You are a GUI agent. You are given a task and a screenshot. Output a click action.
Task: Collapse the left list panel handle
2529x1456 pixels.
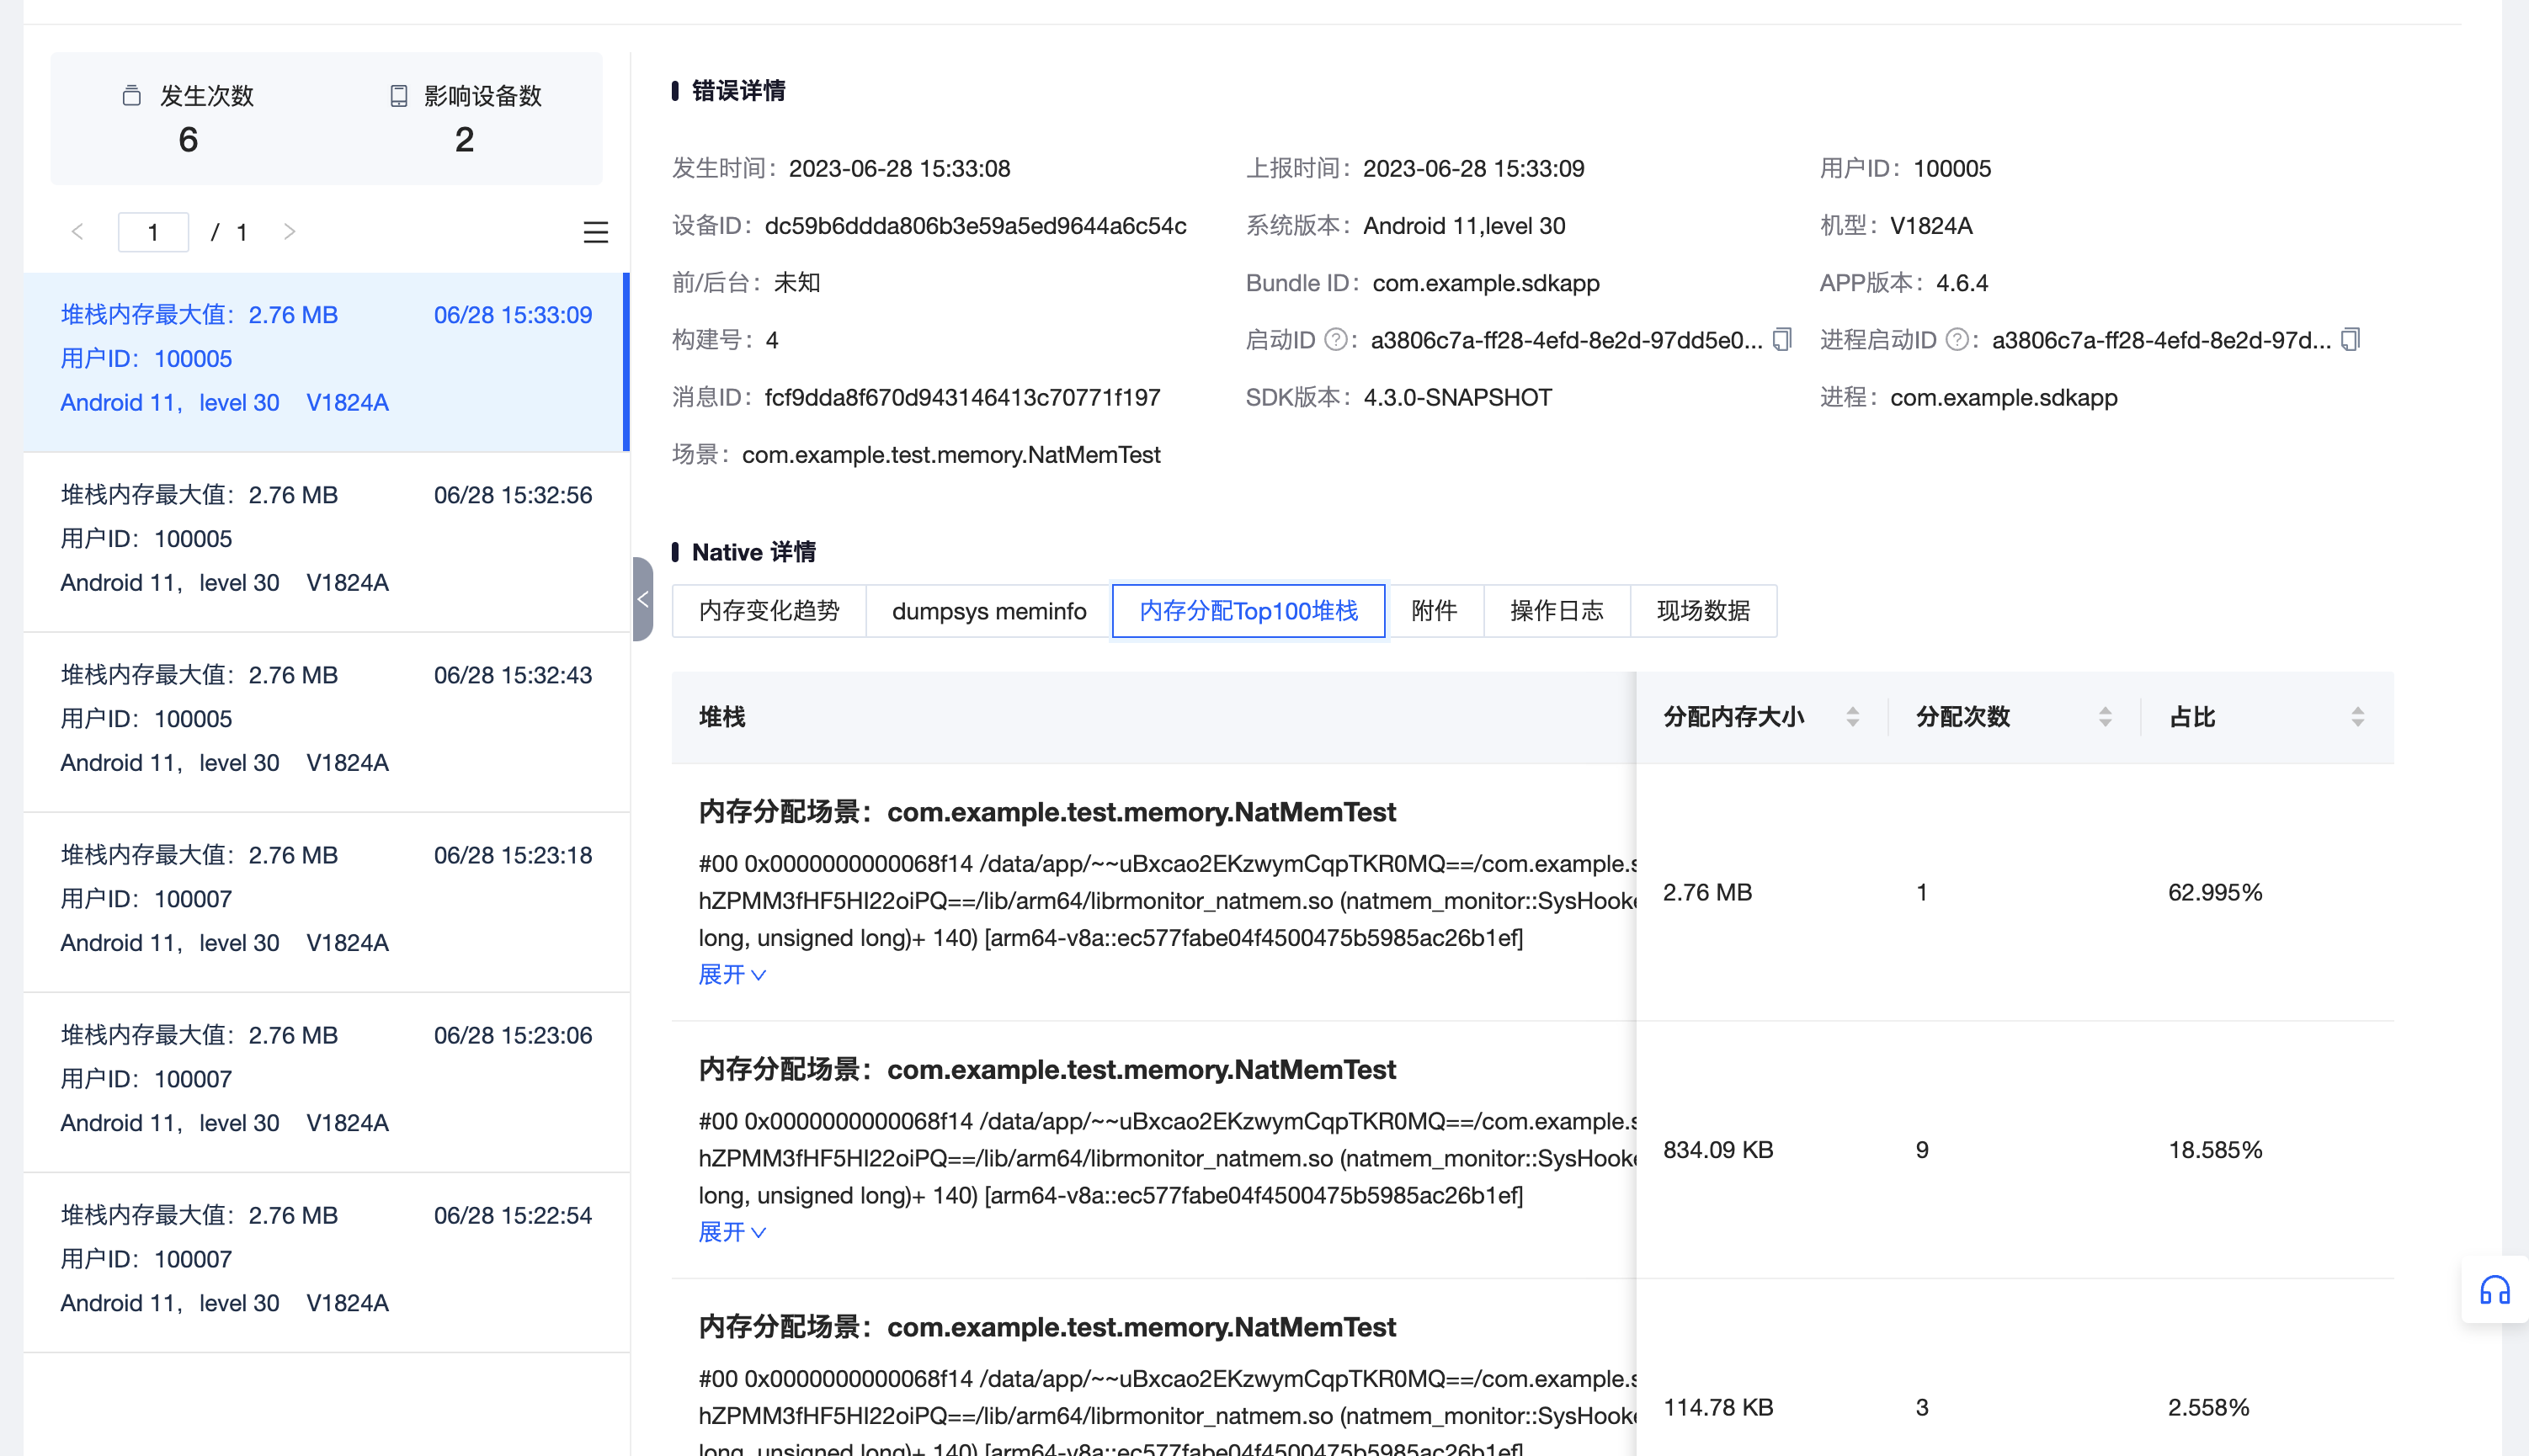[x=643, y=599]
